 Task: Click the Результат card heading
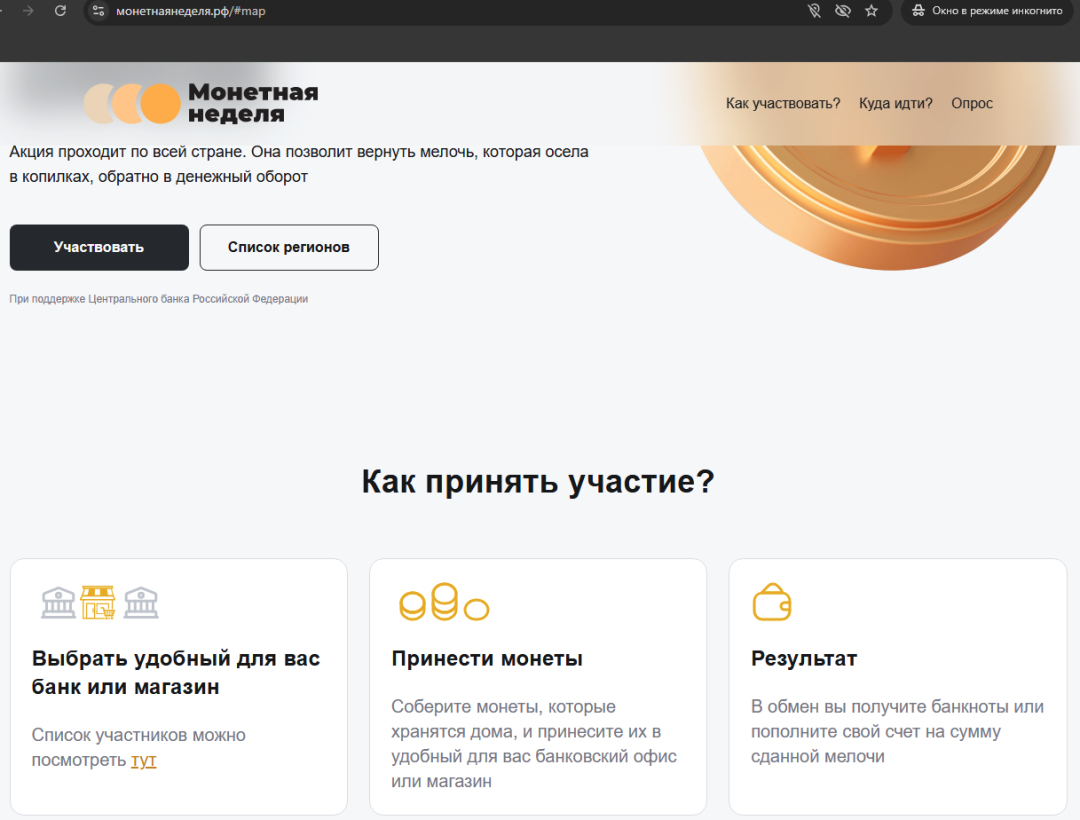click(x=804, y=659)
